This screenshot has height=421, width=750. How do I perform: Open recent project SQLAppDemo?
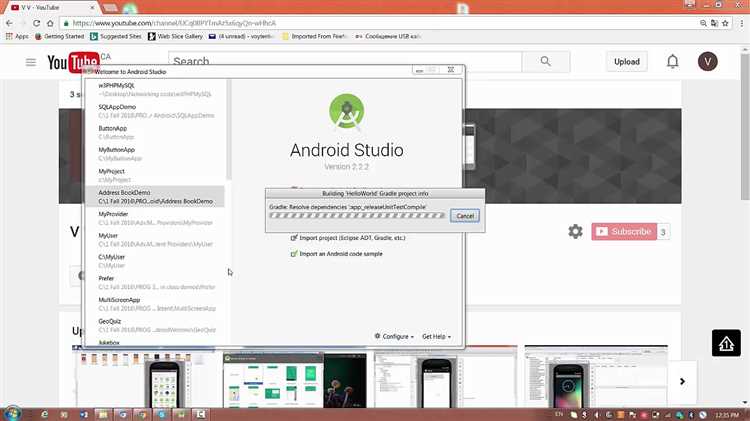tap(154, 111)
